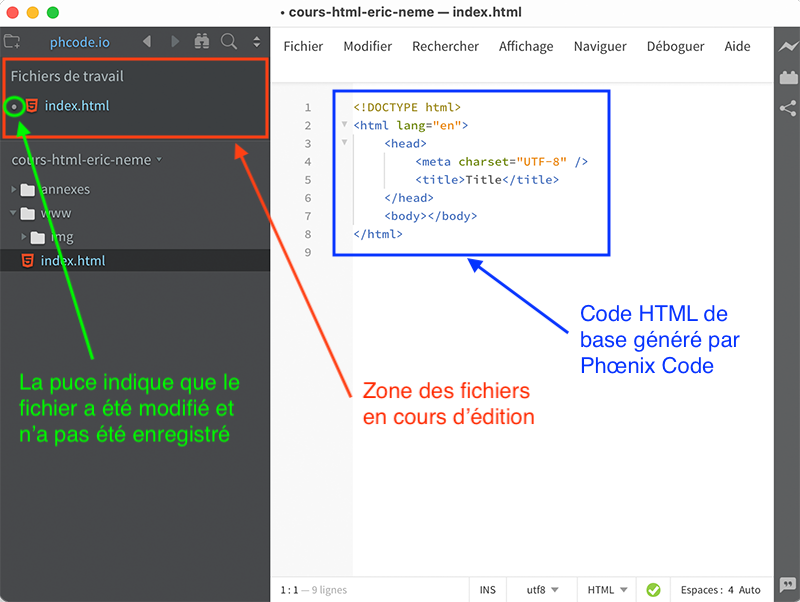Create a new project with the folder icon
The width and height of the screenshot is (800, 602).
point(13,42)
